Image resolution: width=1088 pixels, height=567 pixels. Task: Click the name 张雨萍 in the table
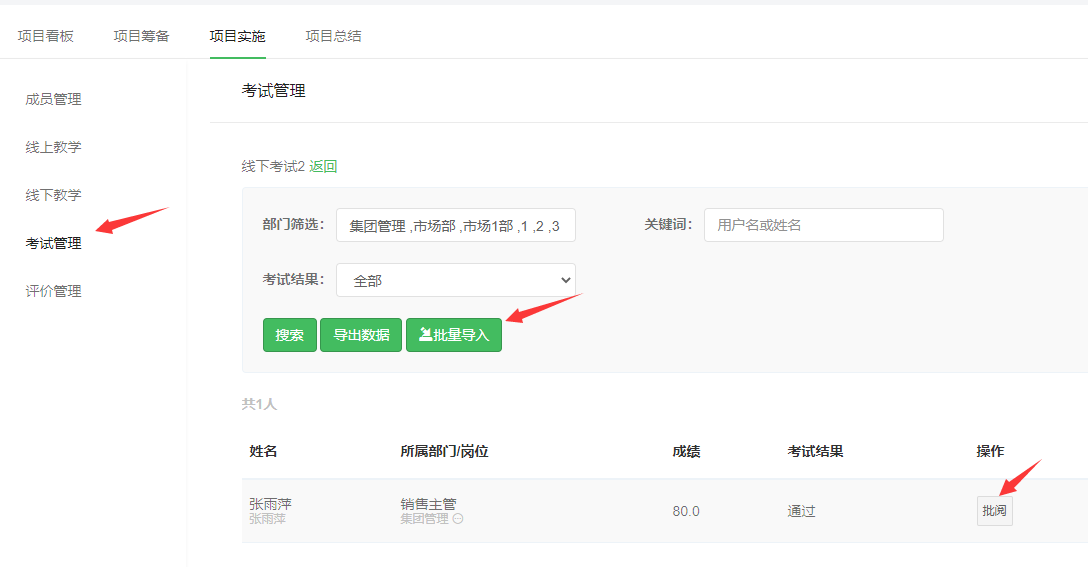(271, 504)
